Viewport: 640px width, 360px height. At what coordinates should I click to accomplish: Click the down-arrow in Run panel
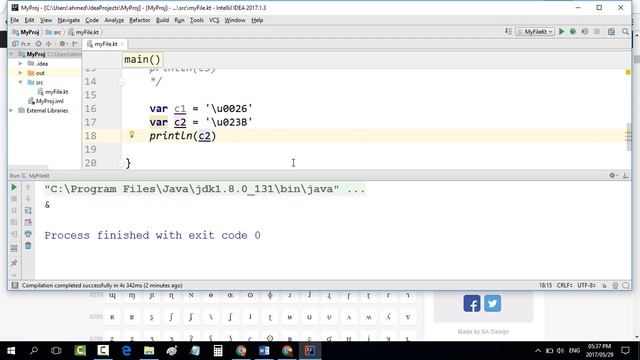click(x=28, y=199)
